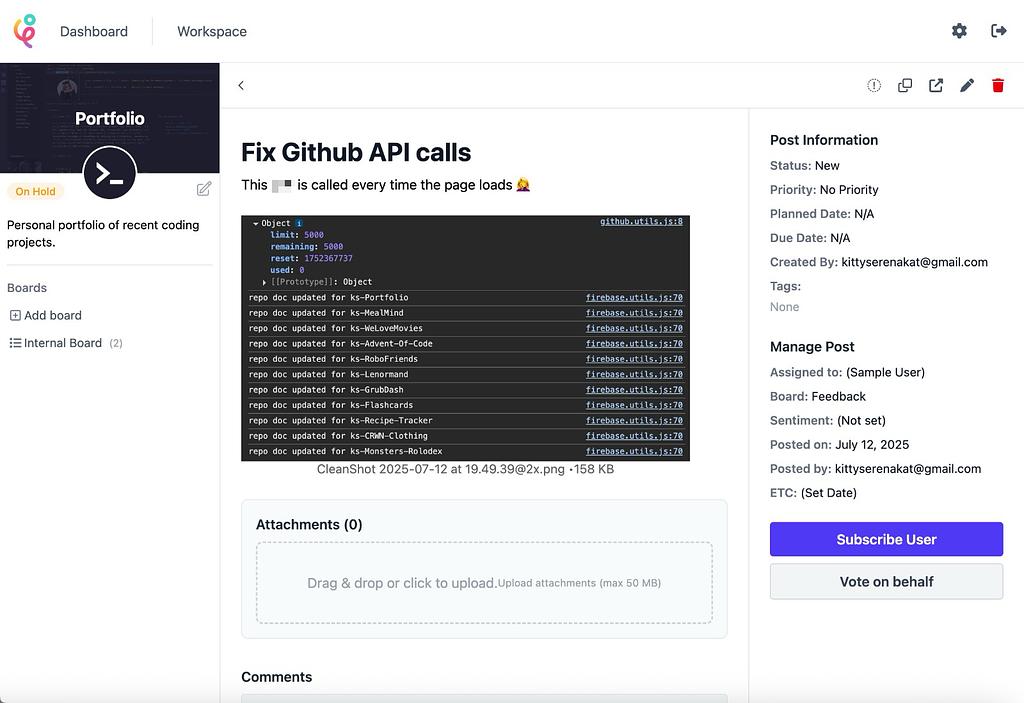Click the attachments drag and drop upload area
The height and width of the screenshot is (703, 1024).
point(484,583)
